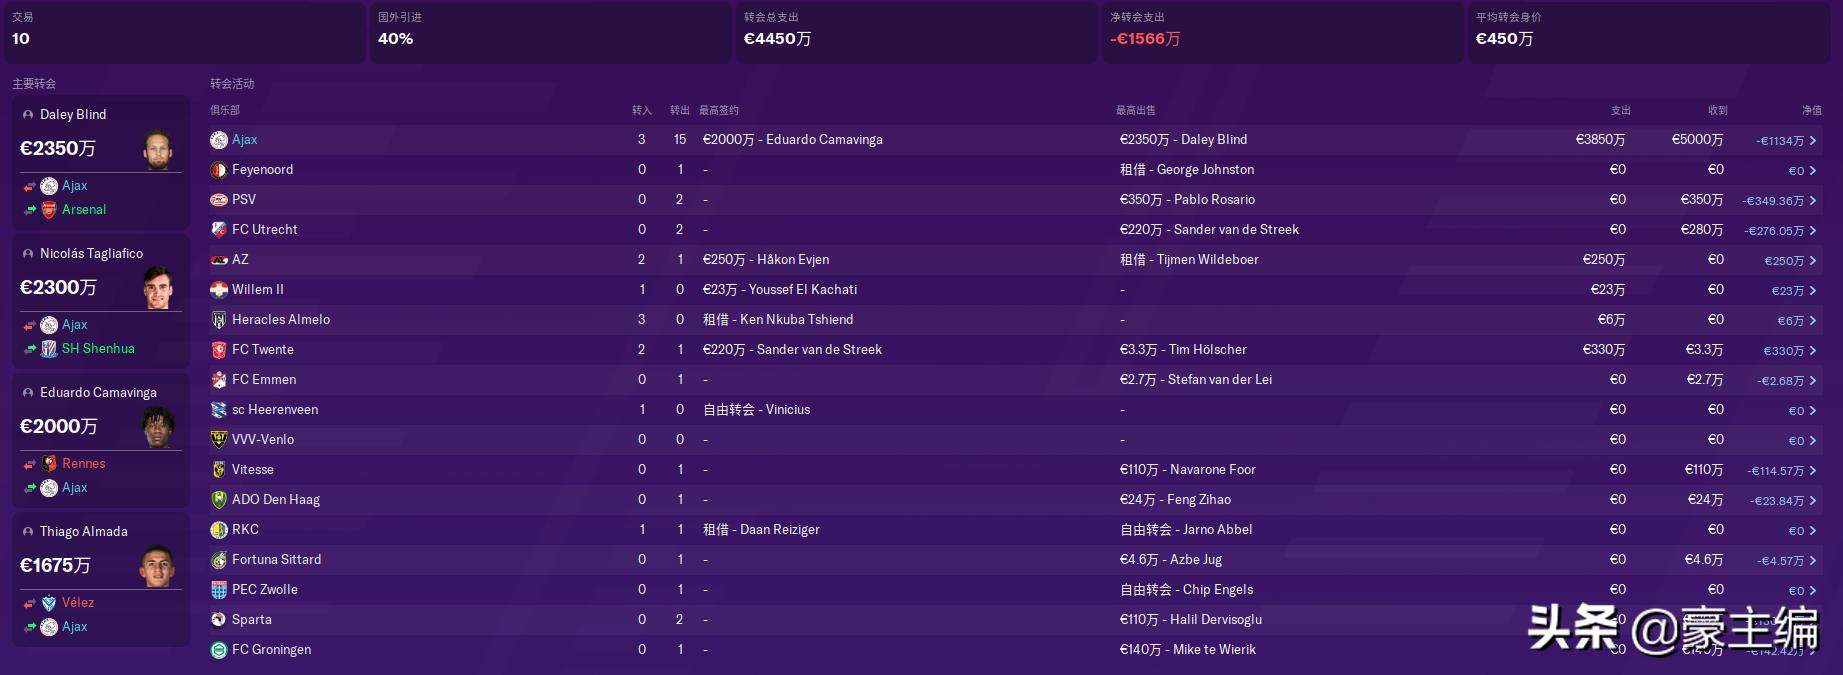Click '€250万 - Håkon Evjen' signing cell
The height and width of the screenshot is (675, 1843).
[x=766, y=260]
